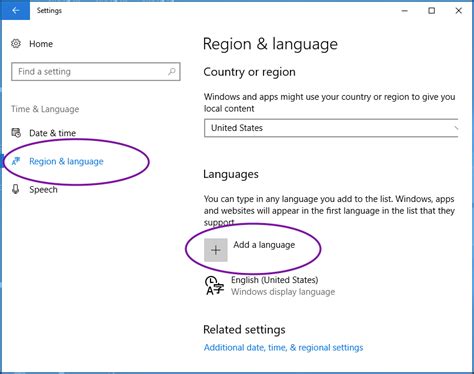Click the Speech microphone icon

tap(15, 189)
